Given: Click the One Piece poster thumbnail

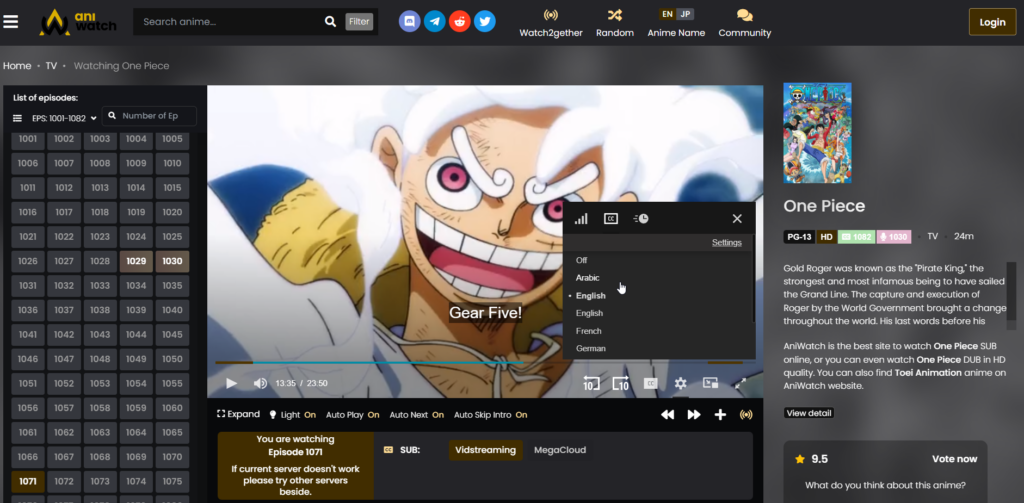Looking at the screenshot, I should point(817,133).
